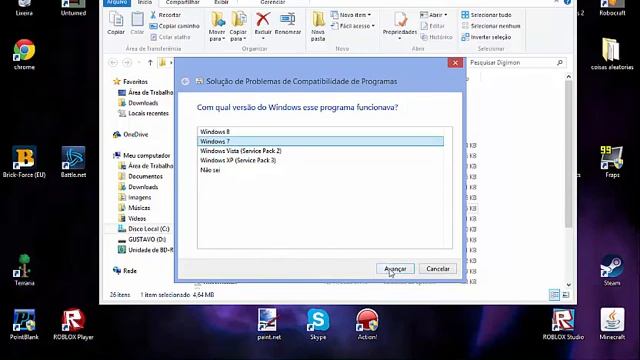Open Propriedades in Explorer ribbon

click(x=400, y=25)
